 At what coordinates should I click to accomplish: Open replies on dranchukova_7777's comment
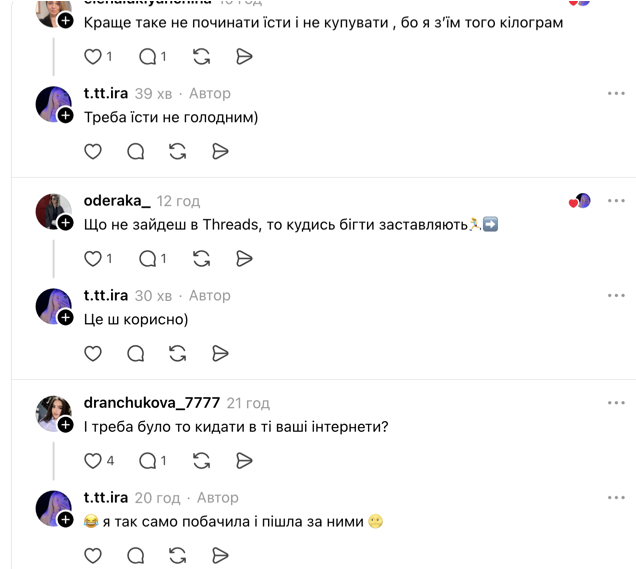click(148, 460)
